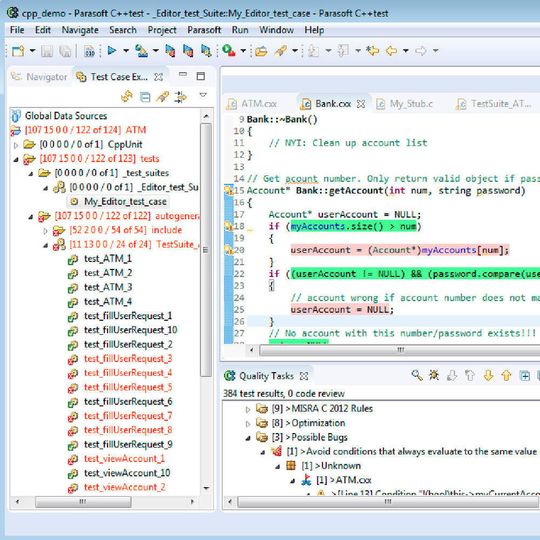Viewport: 540px width, 540px height.
Task: Select test_ATM_1 in the tree
Action: pyautogui.click(x=108, y=259)
